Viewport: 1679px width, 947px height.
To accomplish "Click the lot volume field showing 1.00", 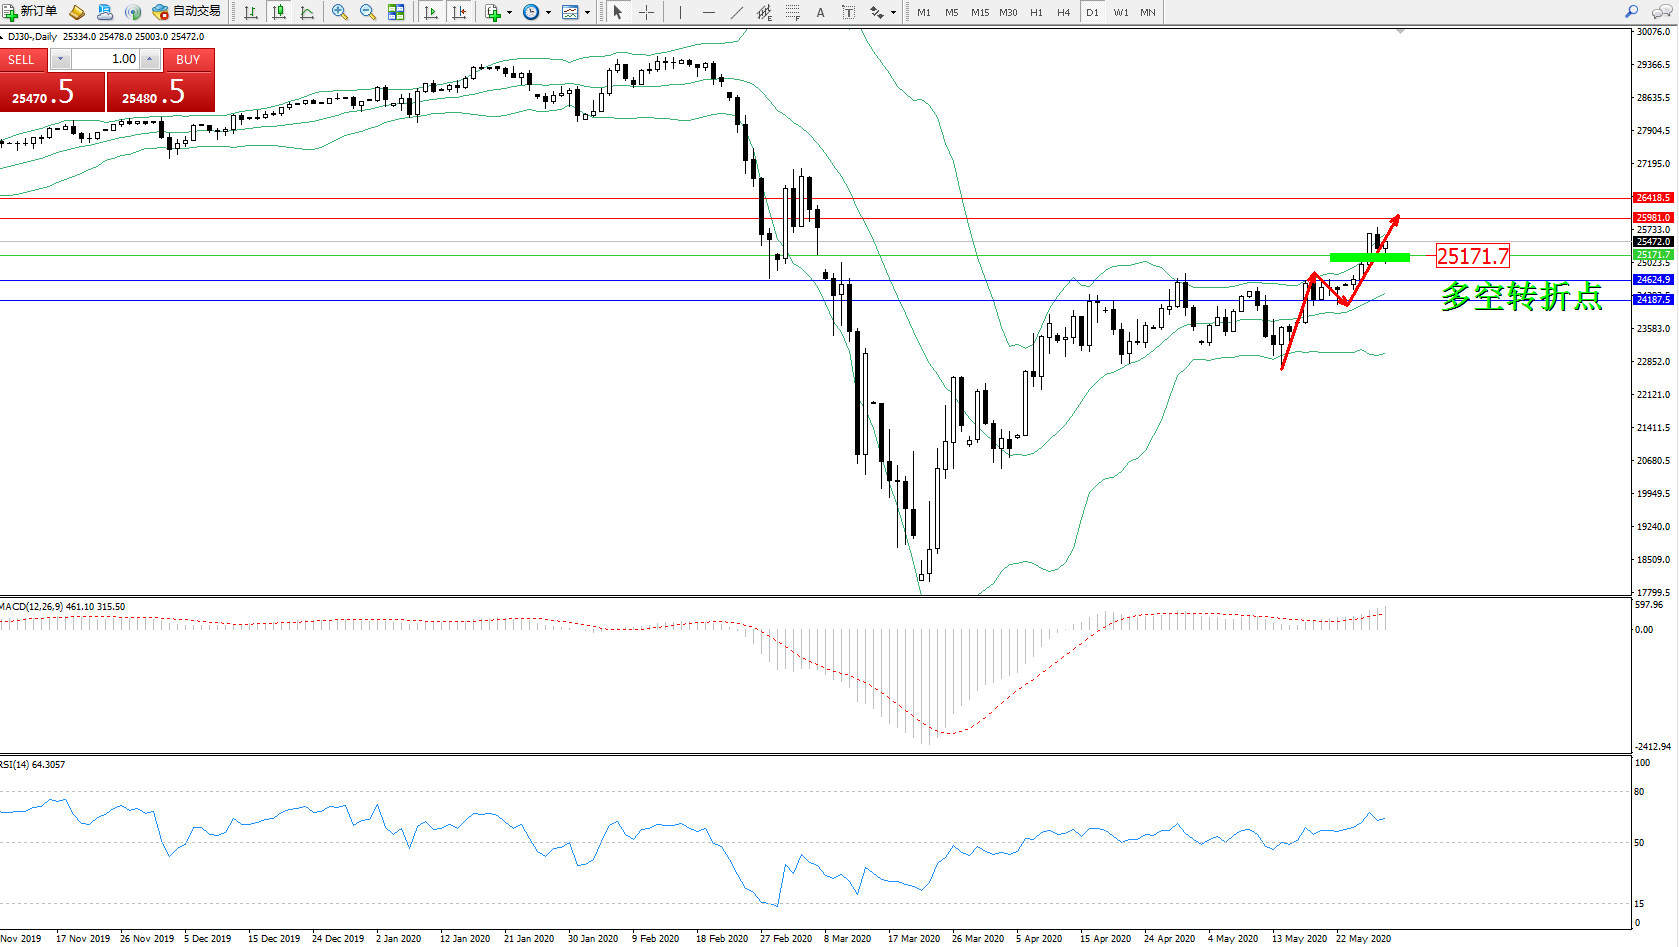I will 105,59.
